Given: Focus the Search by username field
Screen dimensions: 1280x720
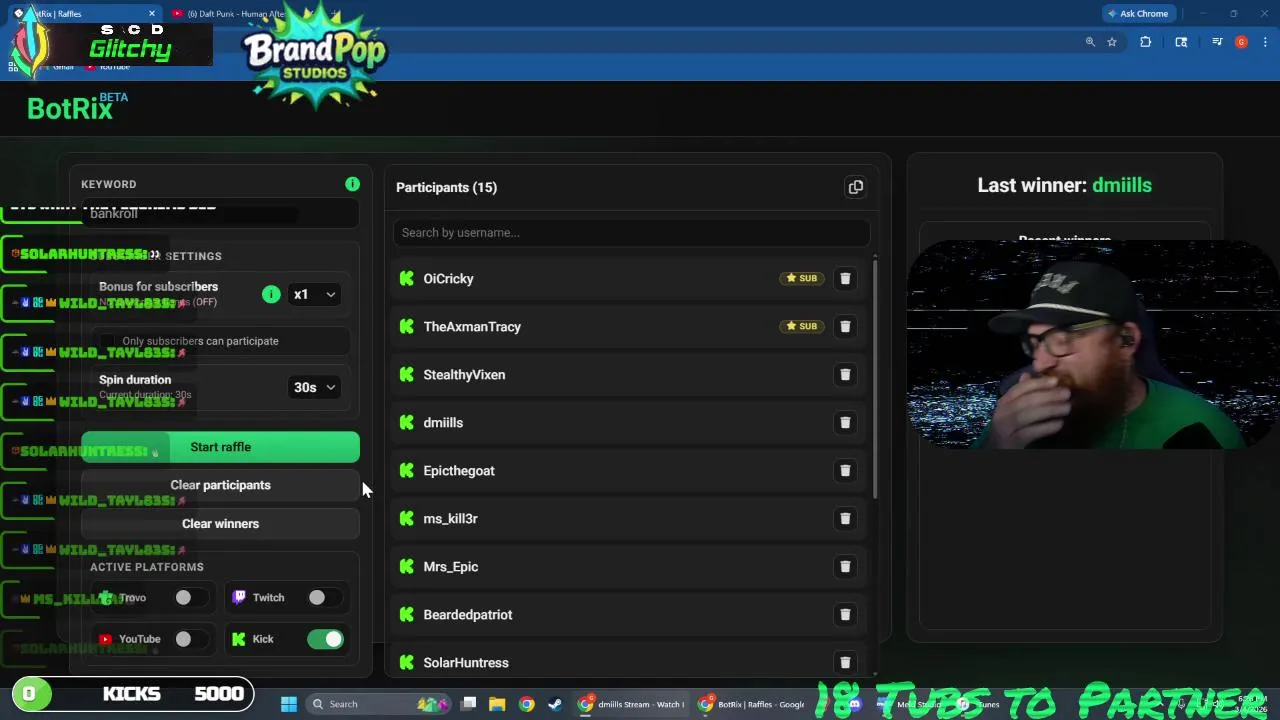Looking at the screenshot, I should coord(631,232).
